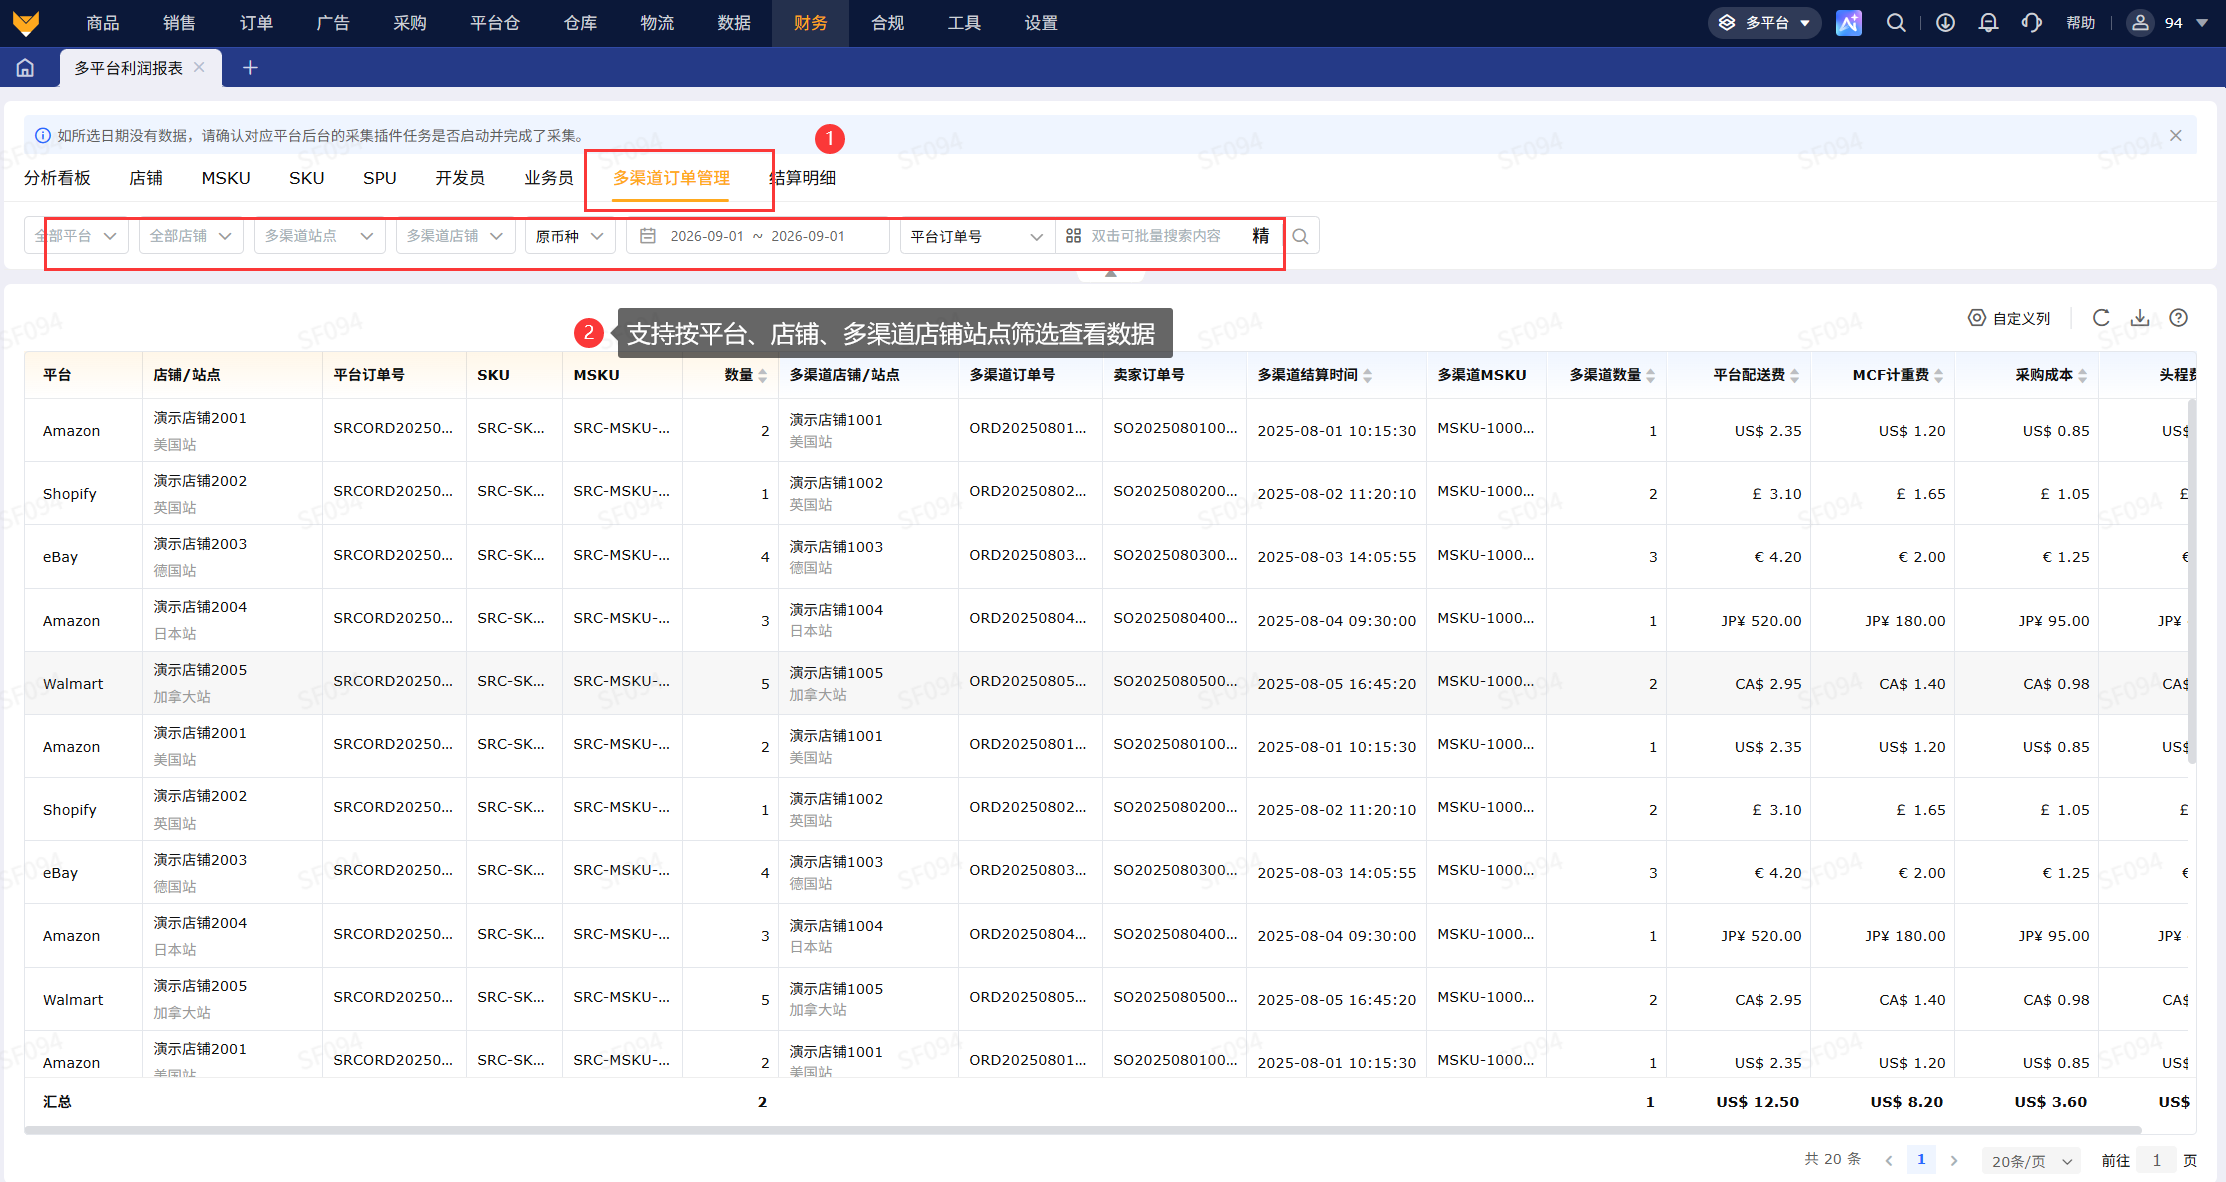Image resolution: width=2226 pixels, height=1182 pixels.
Task: Open the 20条/页 page size dropdown
Action: (x=2031, y=1161)
